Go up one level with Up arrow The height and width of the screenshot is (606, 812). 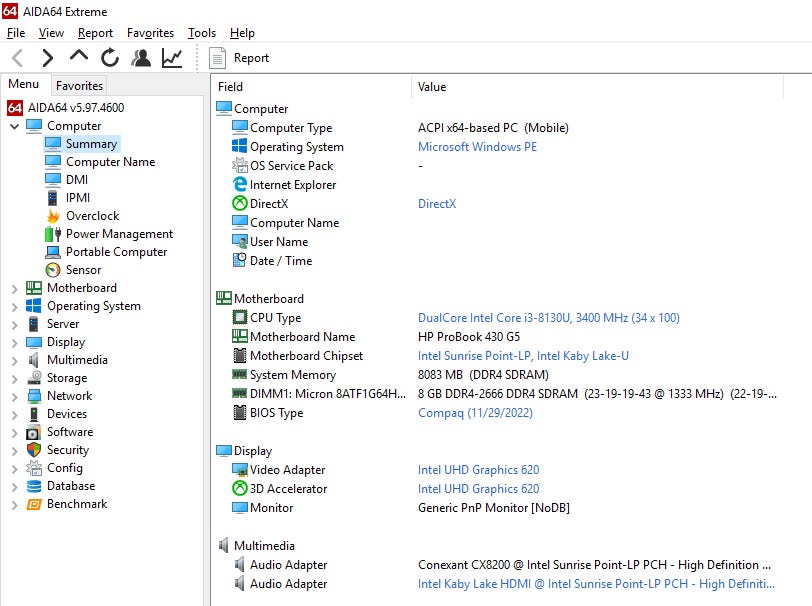(x=78, y=57)
